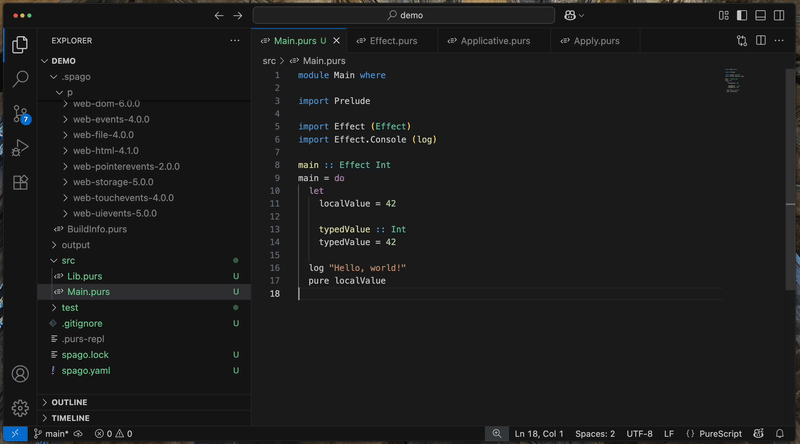Screen dimensions: 800x444
Task: Open the Explorer more actions ellipsis
Action: pos(235,40)
